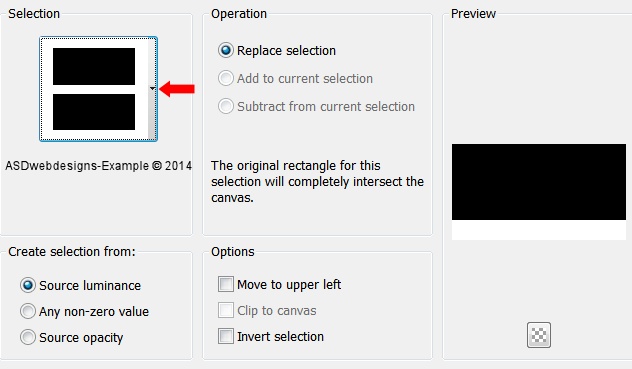Toggle the checkerboard transparency preview button

(x=538, y=335)
